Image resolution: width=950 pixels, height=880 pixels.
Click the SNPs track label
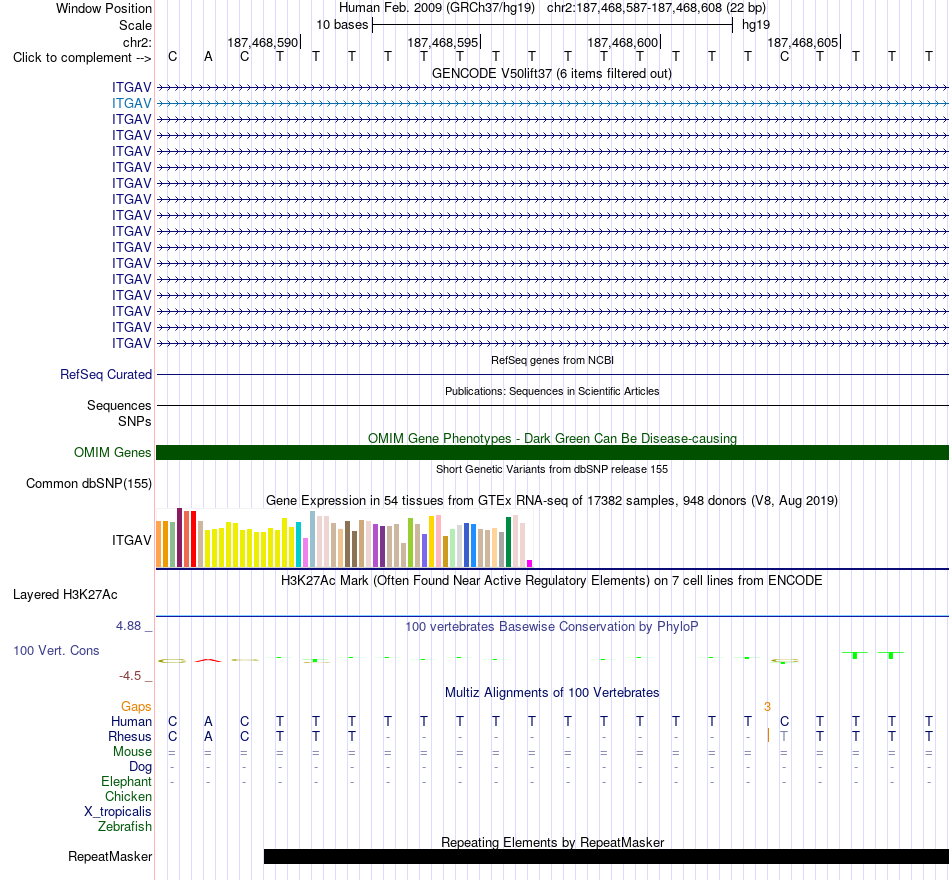135,421
